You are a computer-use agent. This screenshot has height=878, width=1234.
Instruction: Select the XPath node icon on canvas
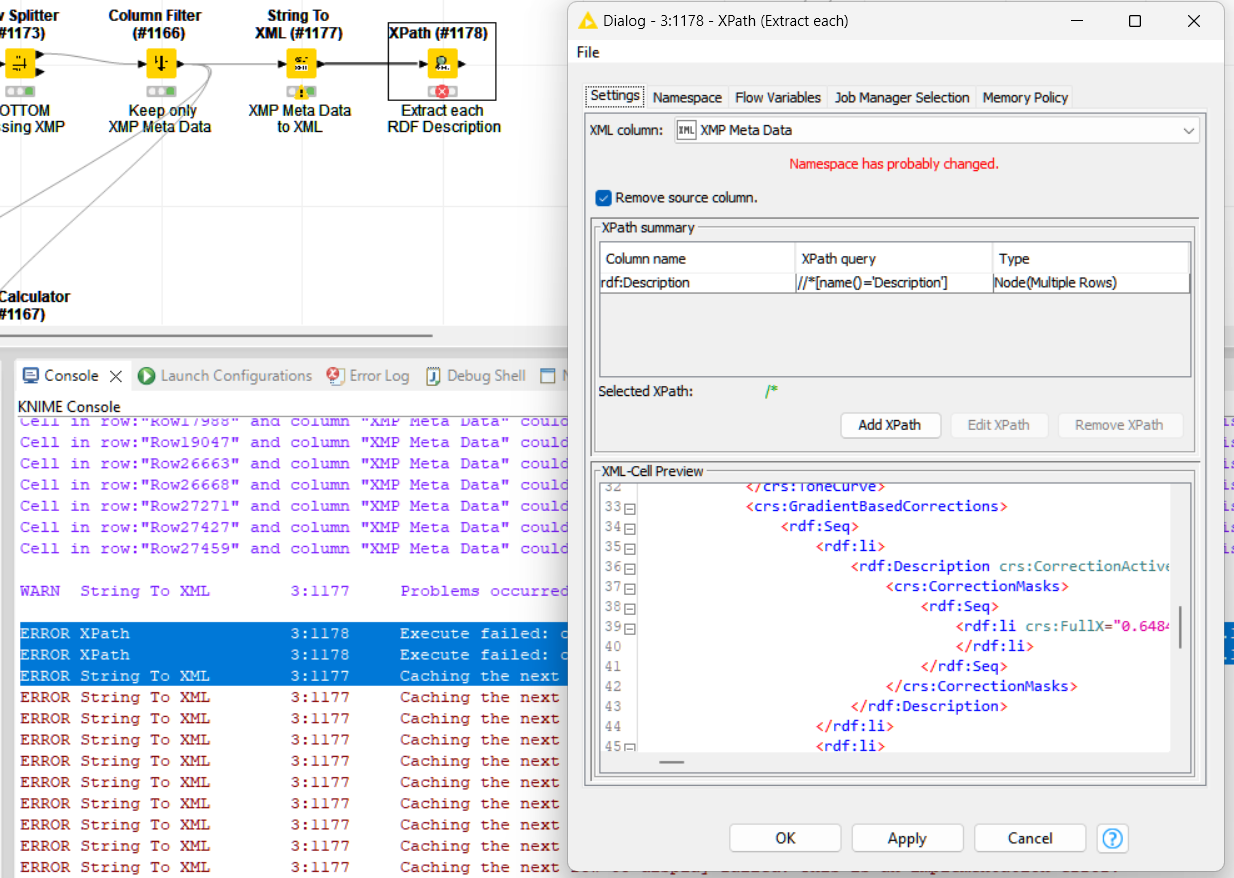441,65
